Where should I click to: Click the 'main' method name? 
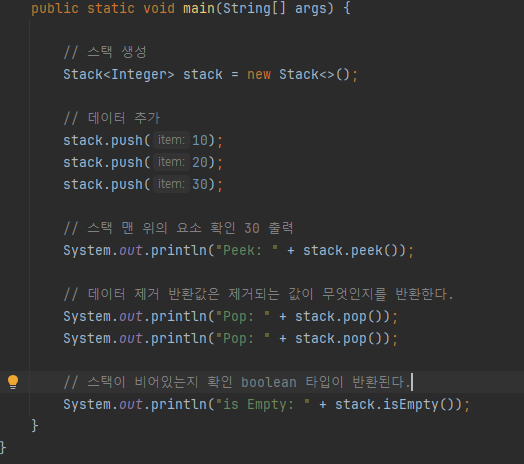pyautogui.click(x=199, y=8)
